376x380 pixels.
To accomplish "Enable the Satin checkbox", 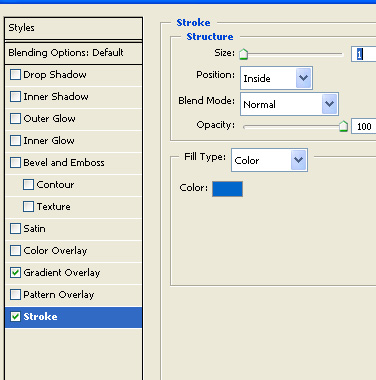I will point(15,228).
